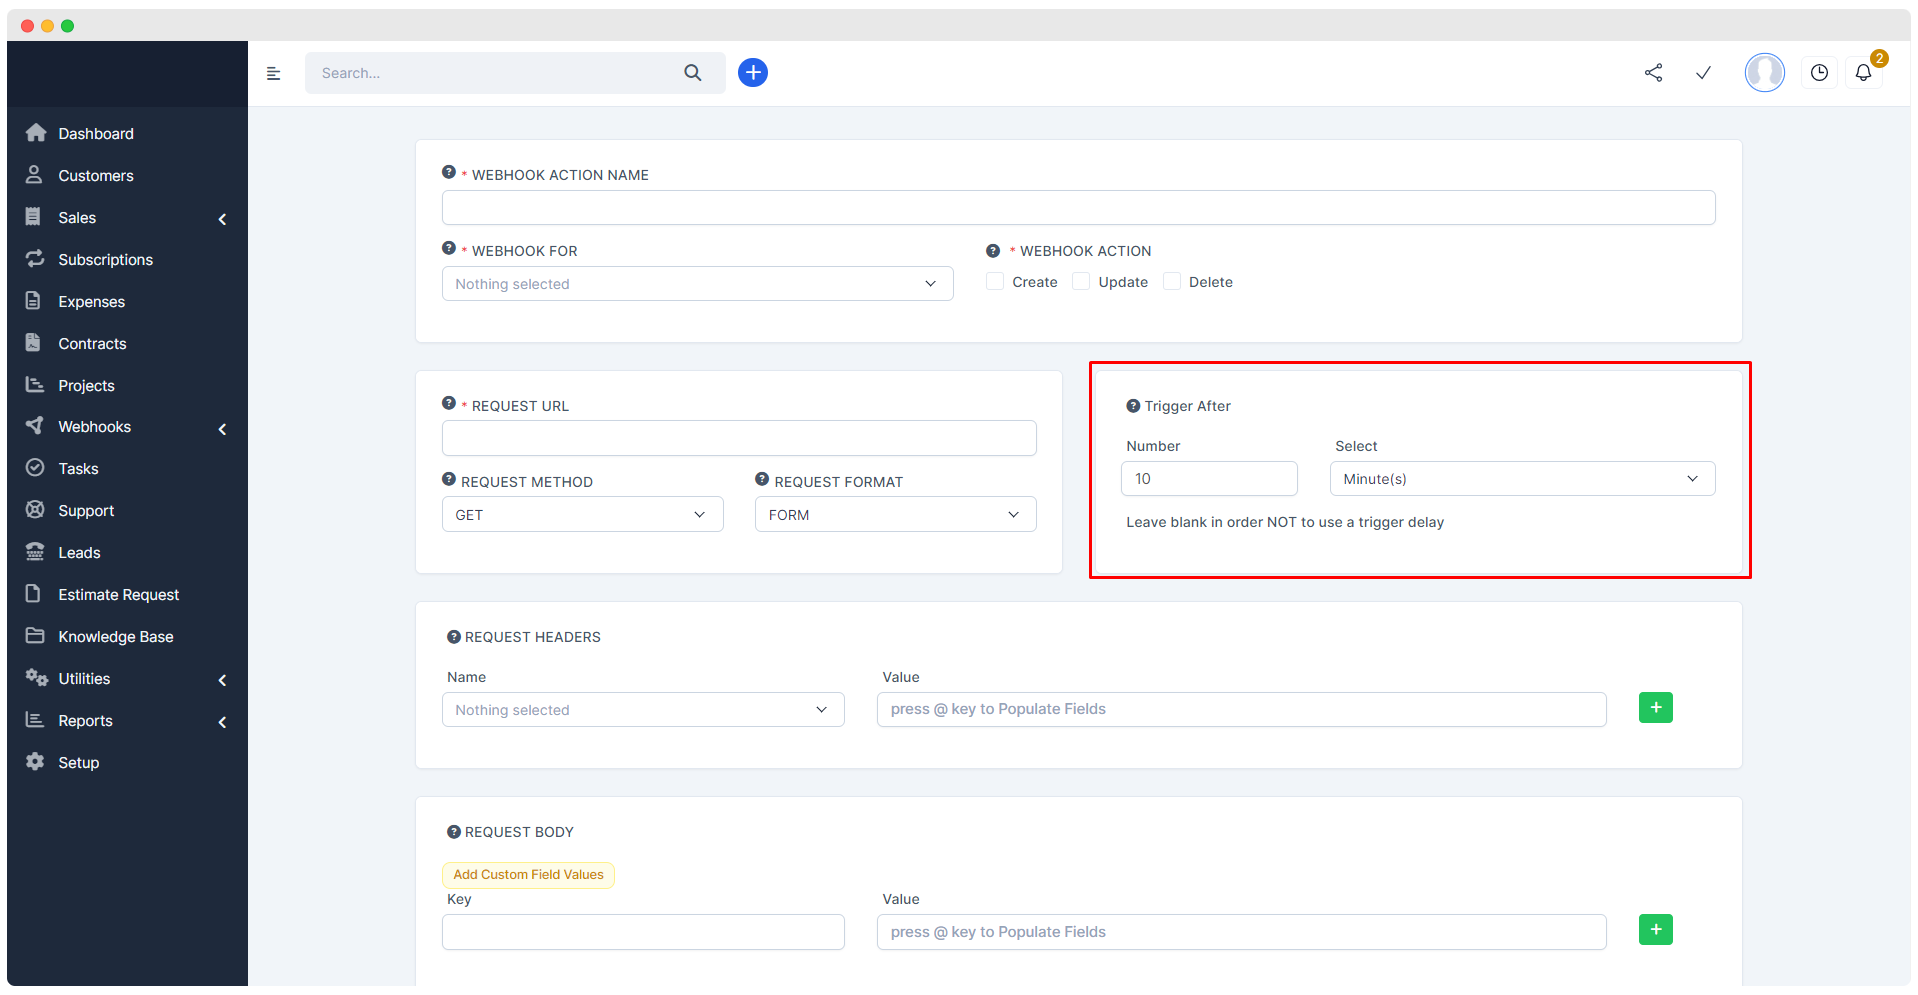Open the Subscriptions page
The width and height of the screenshot is (1918, 995).
coord(106,259)
